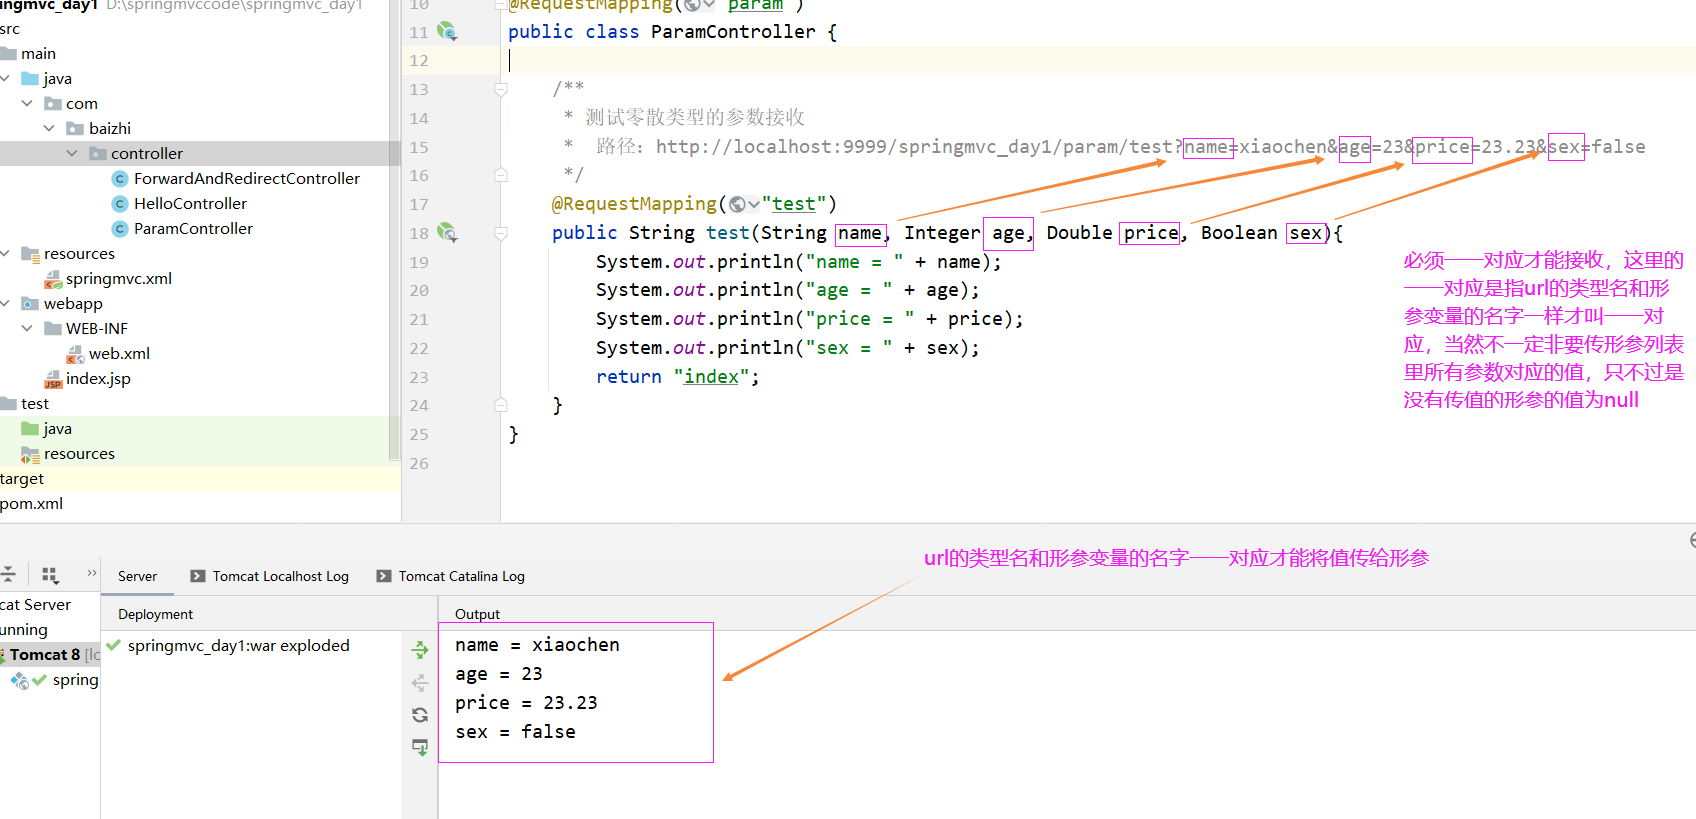This screenshot has width=1696, height=819.
Task: Open springmvc.xml file
Action: [119, 278]
